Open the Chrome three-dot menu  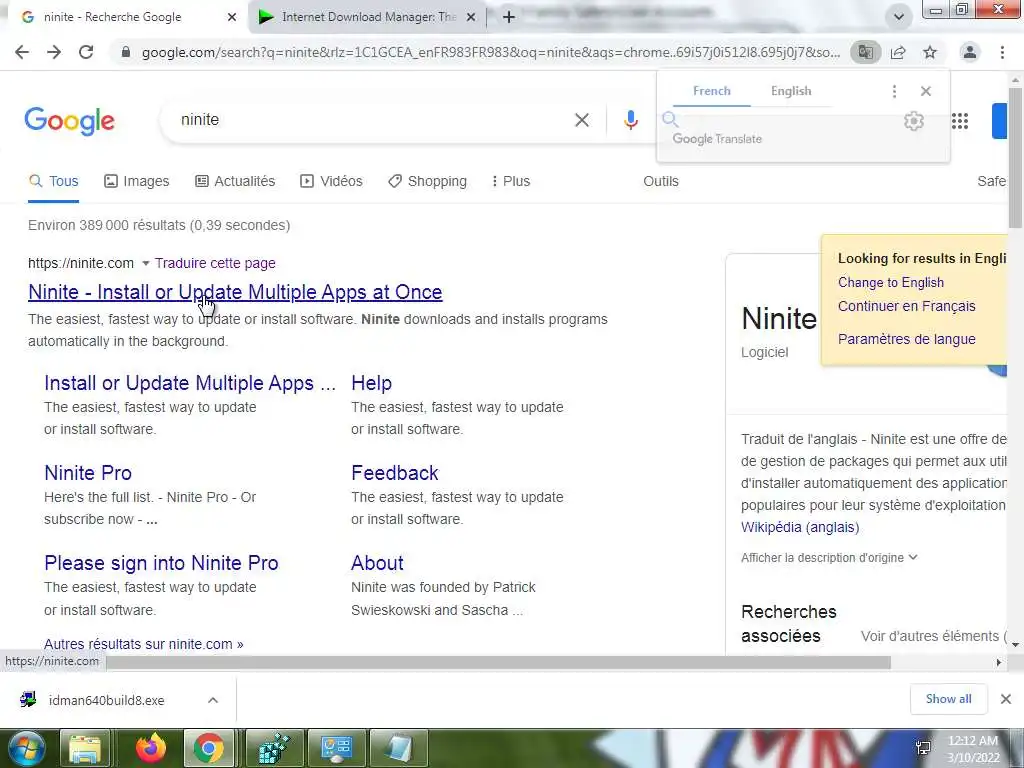(x=1002, y=52)
